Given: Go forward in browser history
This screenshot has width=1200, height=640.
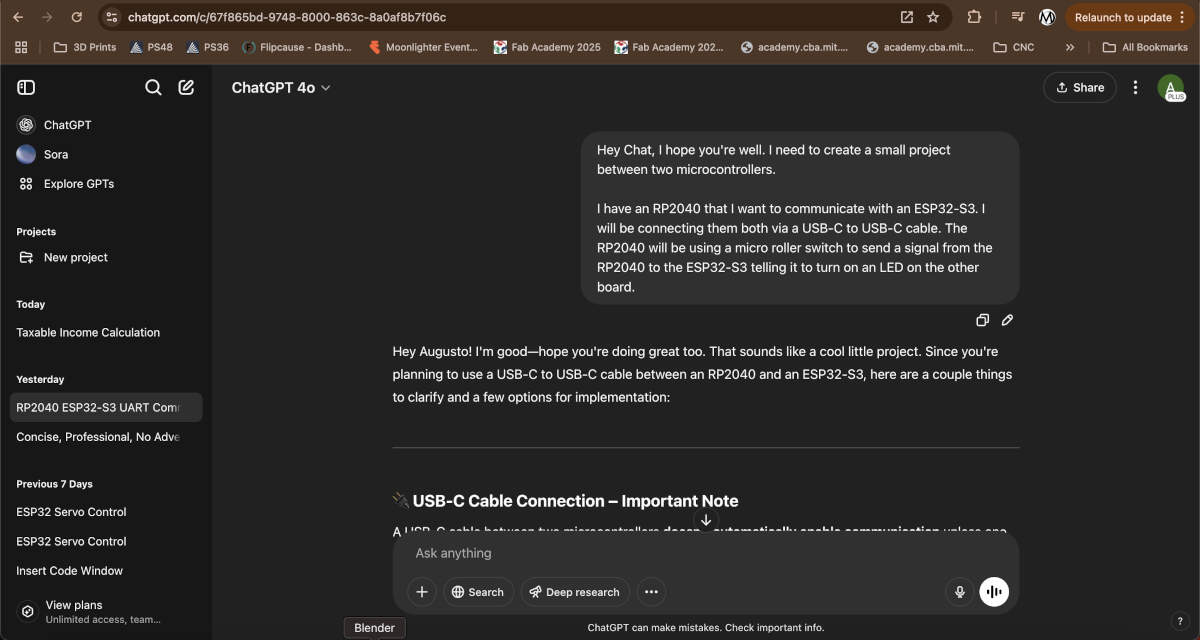Looking at the screenshot, I should point(47,17).
